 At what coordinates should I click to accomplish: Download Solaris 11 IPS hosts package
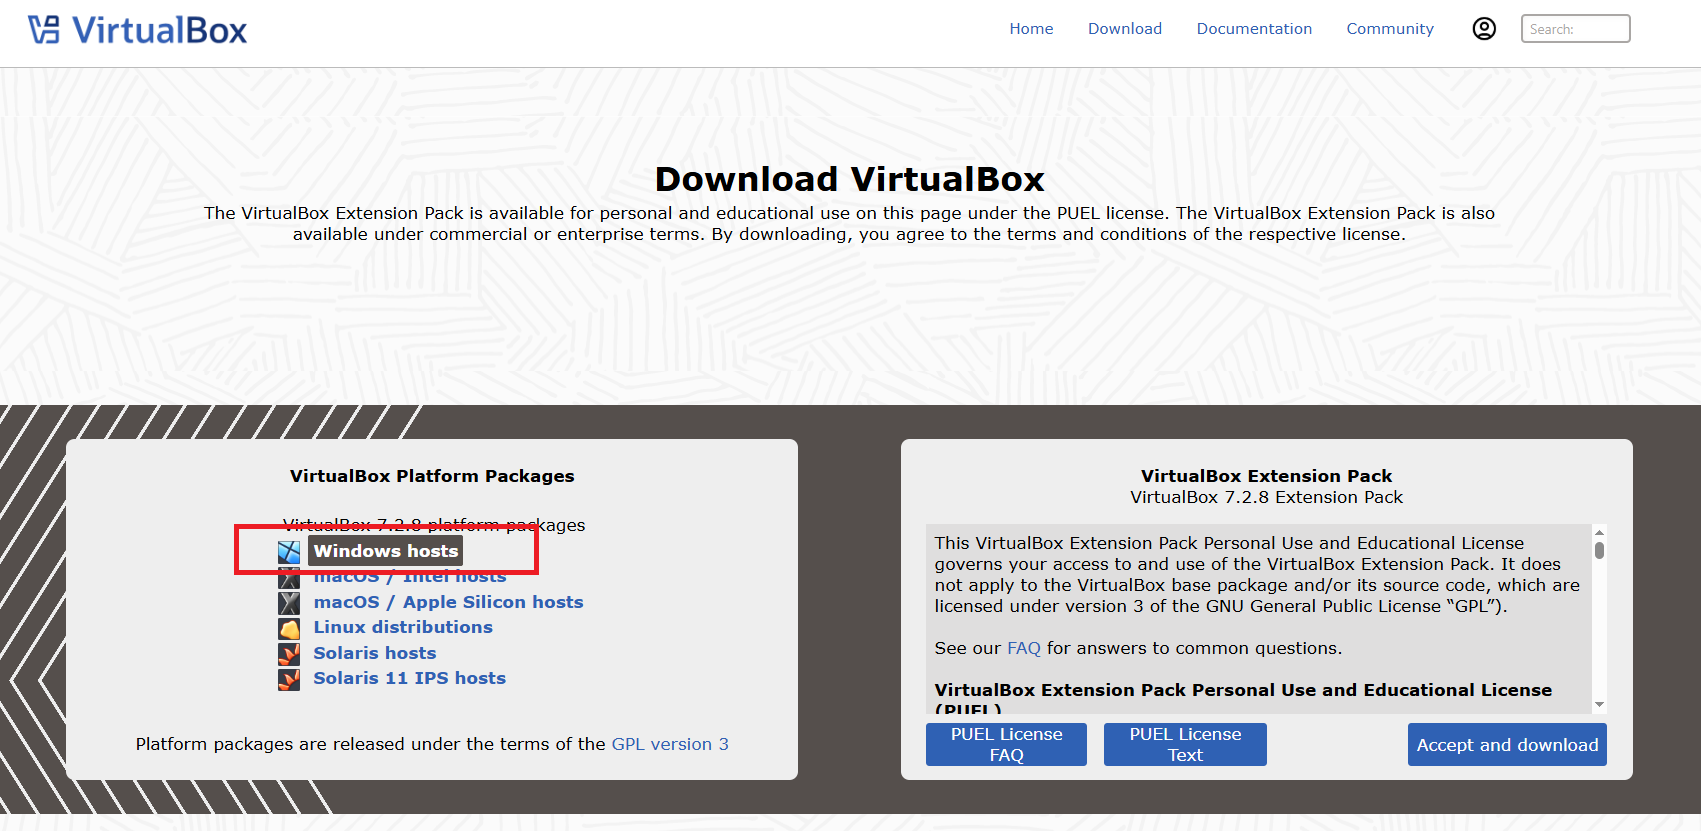(410, 678)
